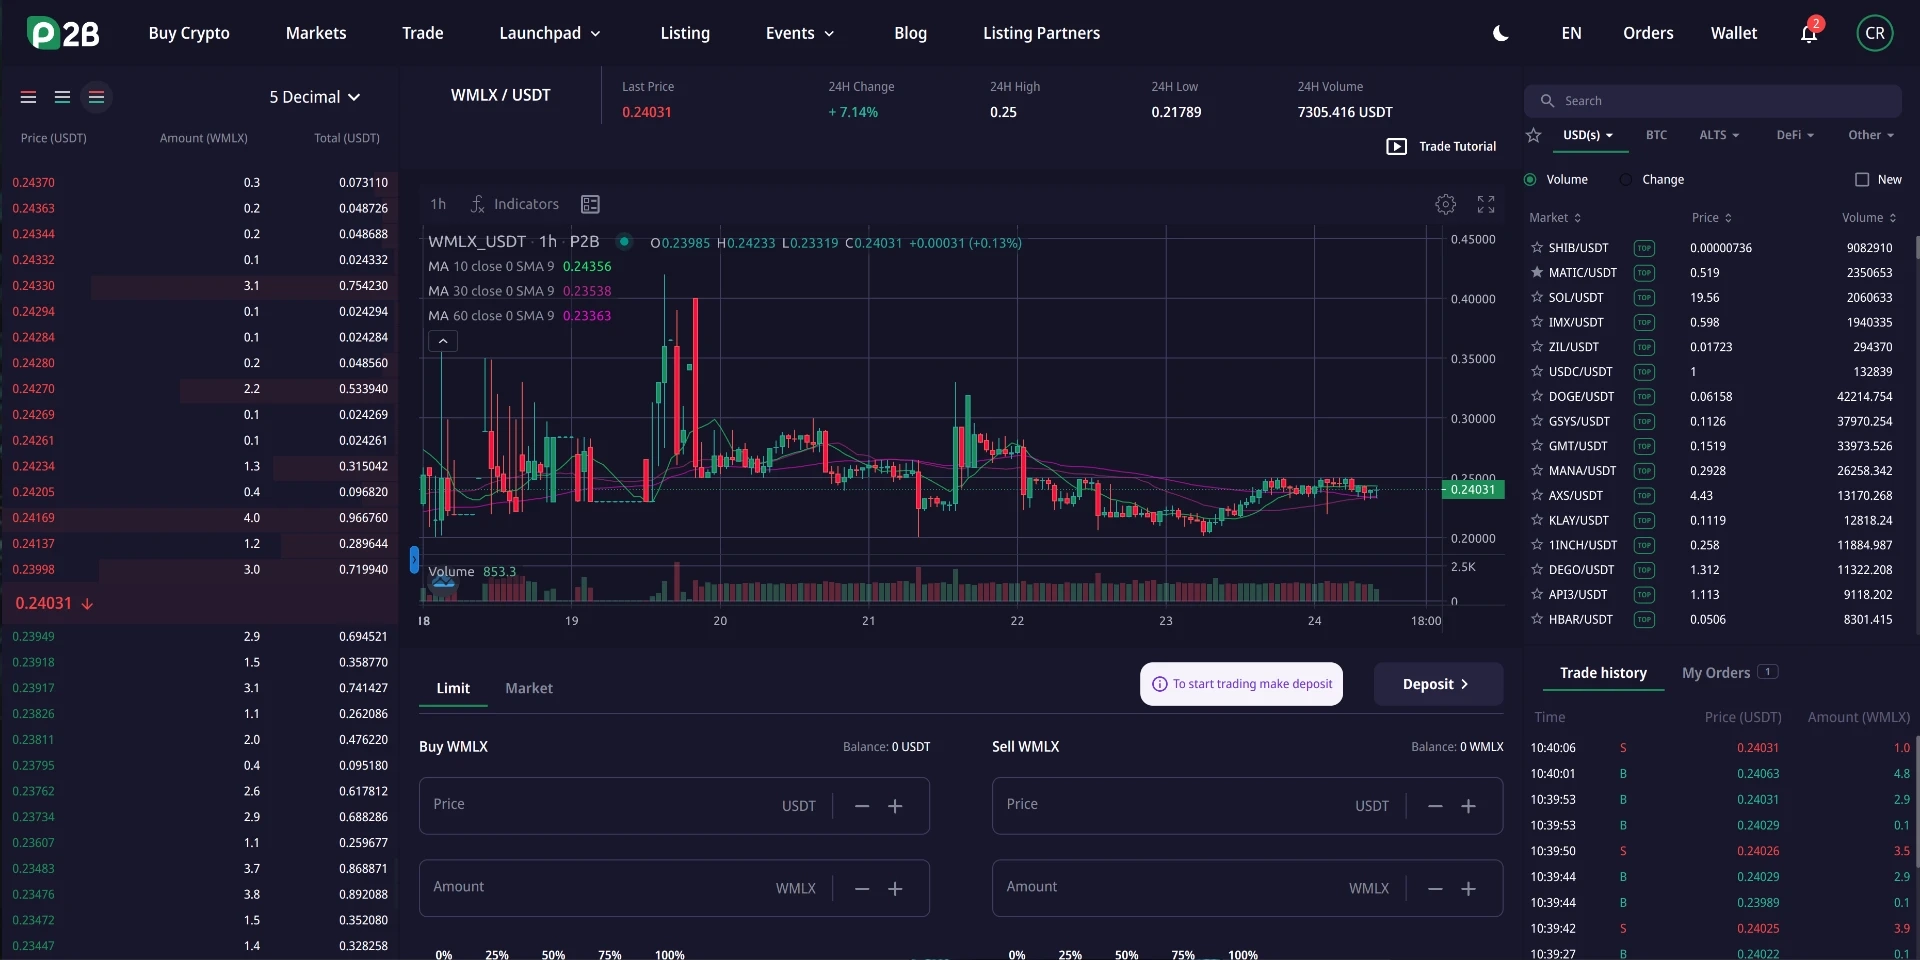Select the Volume radio button
This screenshot has width=1920, height=960.
(1530, 180)
